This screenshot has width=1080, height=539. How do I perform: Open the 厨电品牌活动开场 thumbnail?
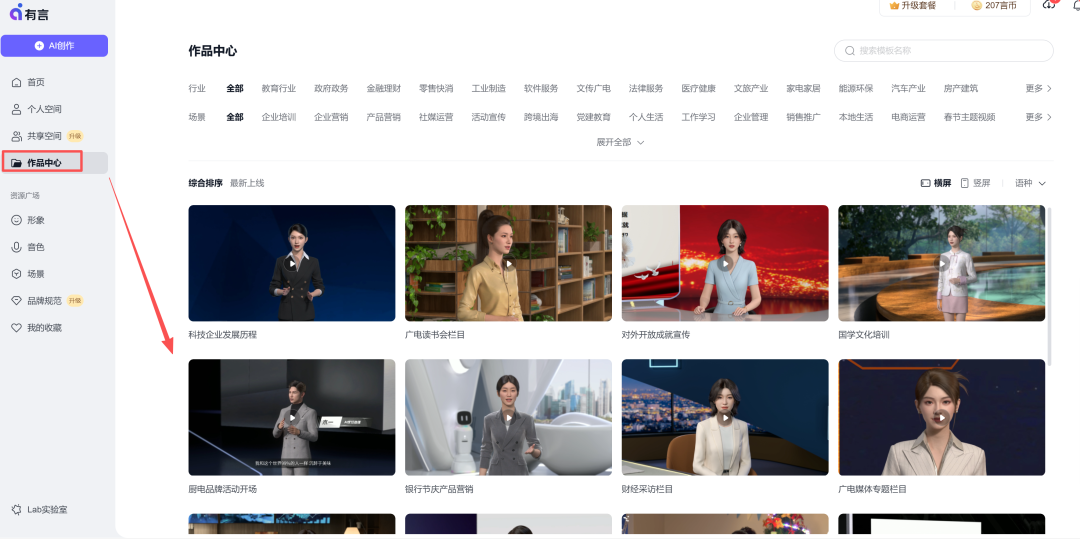click(292, 417)
